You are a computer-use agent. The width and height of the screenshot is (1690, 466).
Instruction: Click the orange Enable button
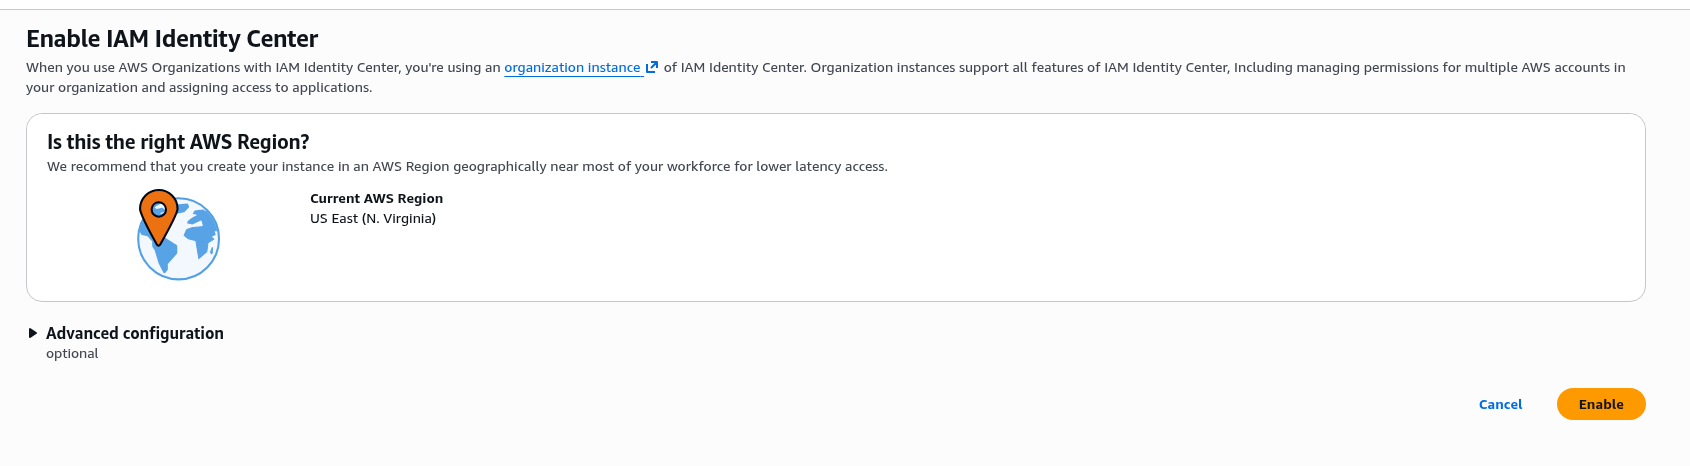(x=1600, y=404)
